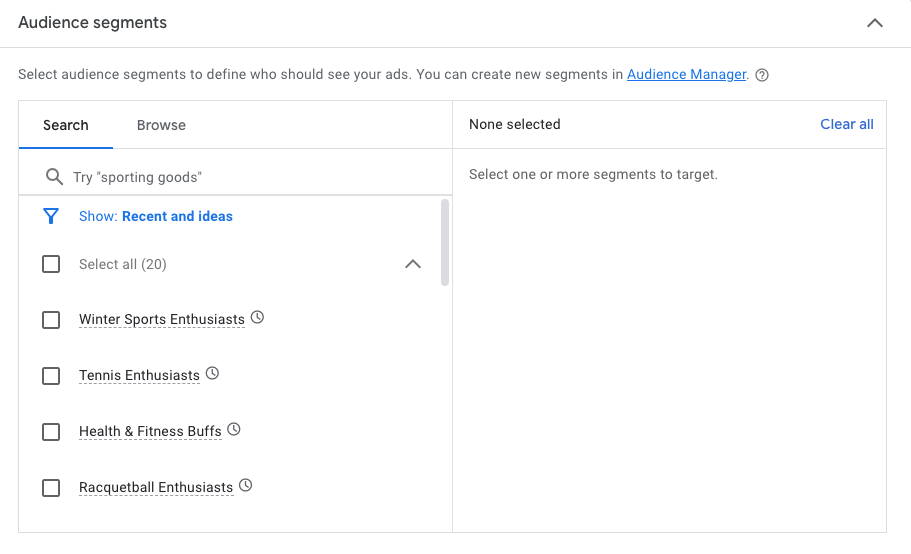This screenshot has height=554, width=911.
Task: Click Clear all selected segments
Action: 846,124
